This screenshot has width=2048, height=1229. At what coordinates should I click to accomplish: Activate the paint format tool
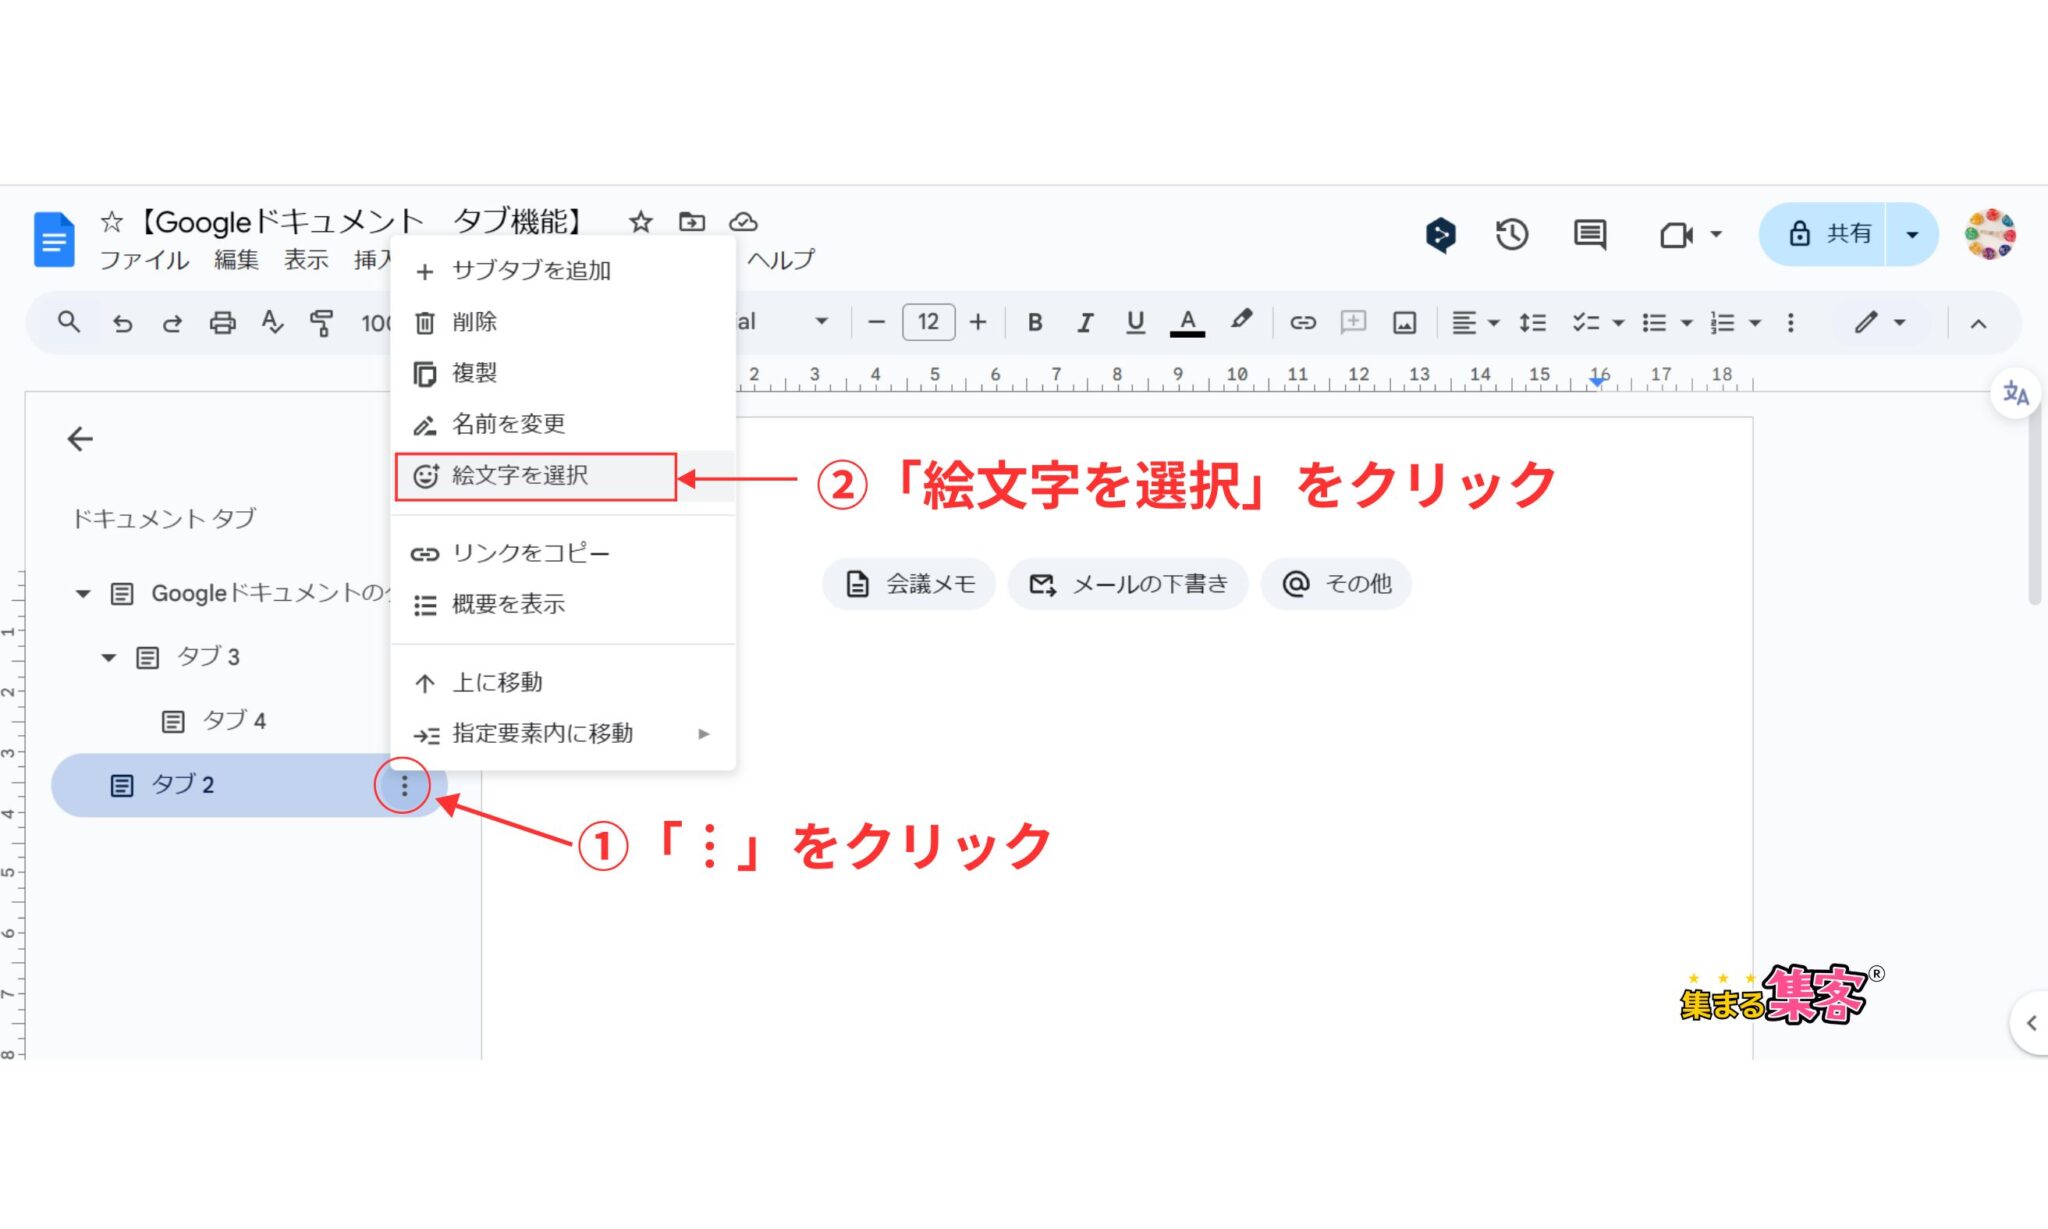coord(321,323)
